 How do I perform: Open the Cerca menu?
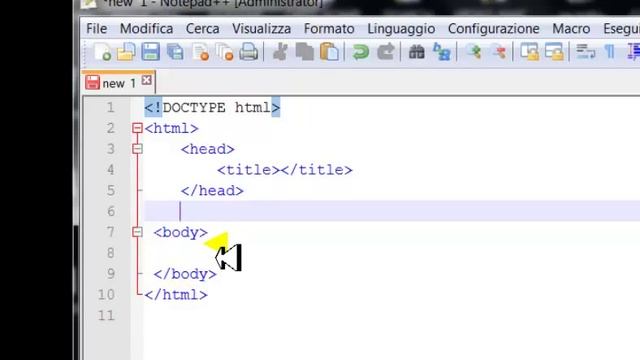click(202, 29)
